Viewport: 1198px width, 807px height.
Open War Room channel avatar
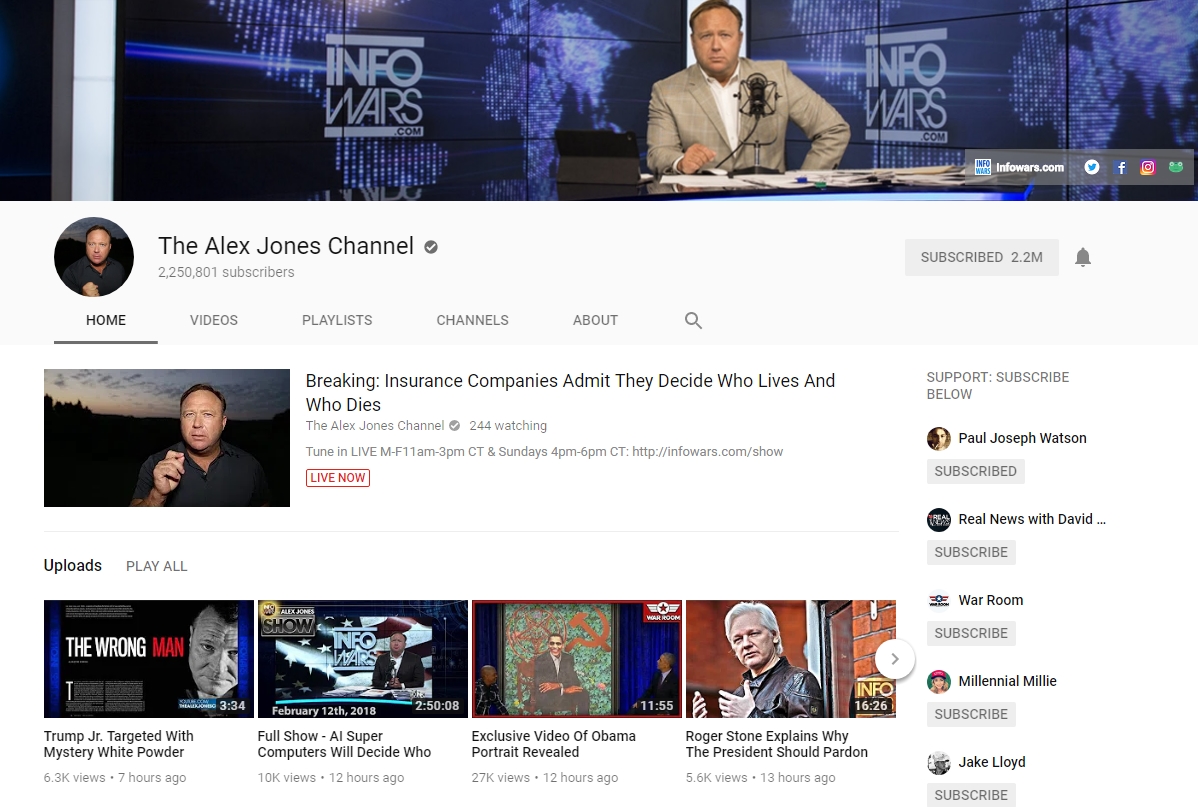click(x=939, y=600)
